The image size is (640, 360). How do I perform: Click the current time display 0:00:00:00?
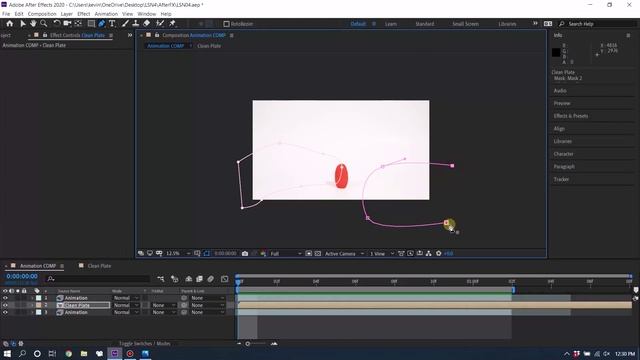point(22,276)
